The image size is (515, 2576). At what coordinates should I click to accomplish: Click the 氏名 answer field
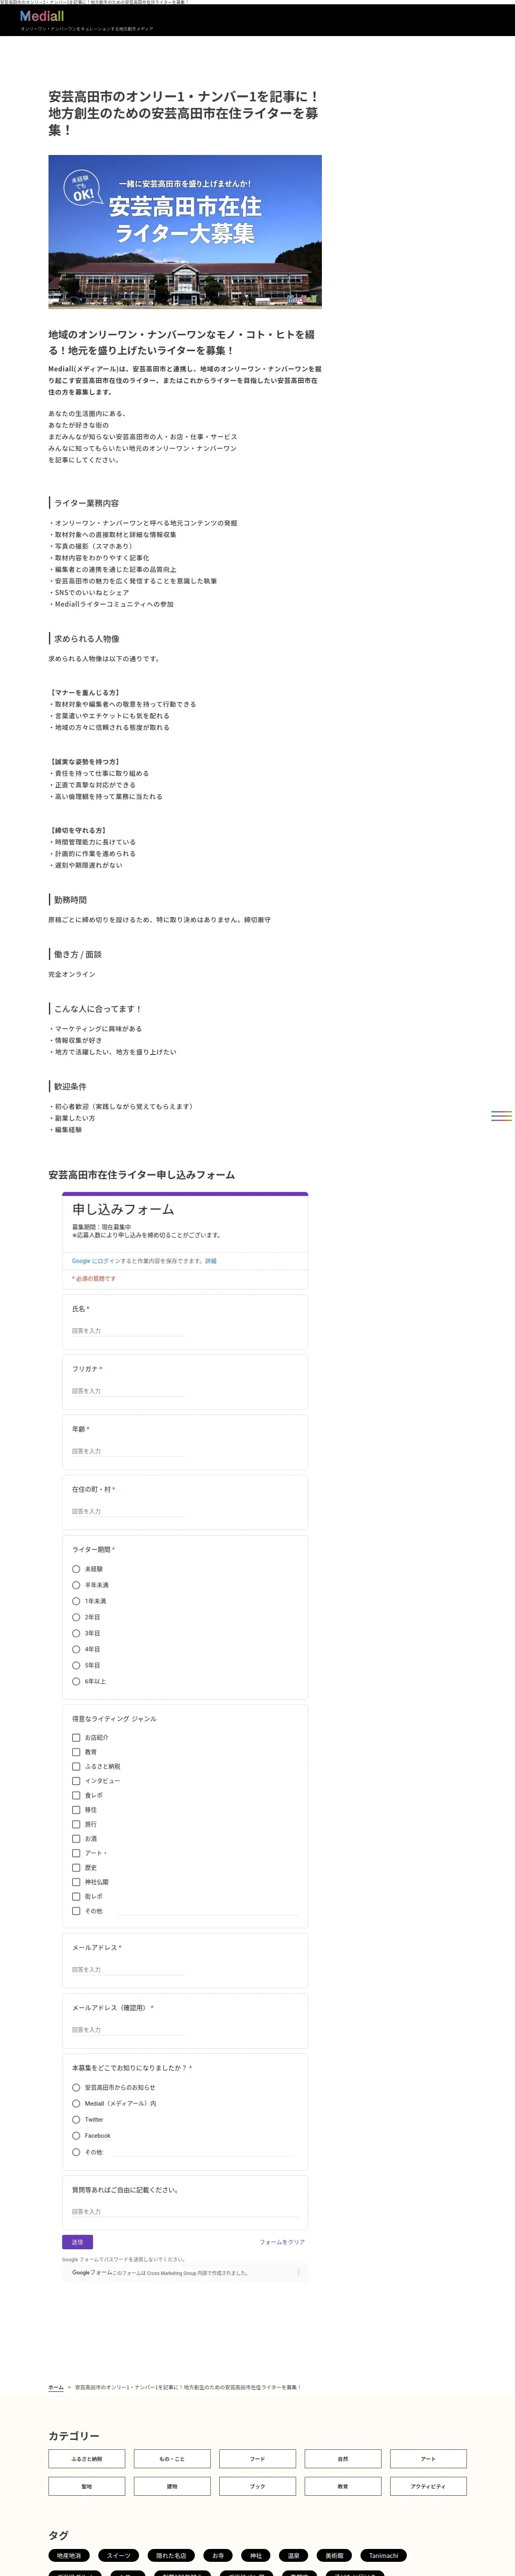point(128,1331)
